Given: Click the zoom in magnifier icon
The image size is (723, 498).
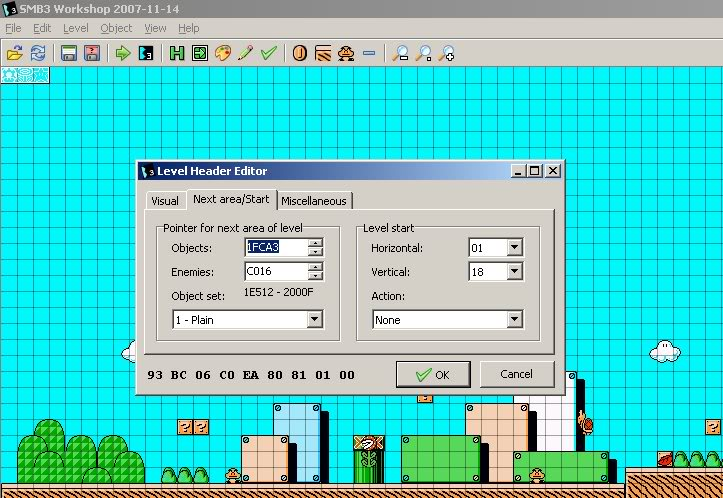Looking at the screenshot, I should pyautogui.click(x=447, y=53).
